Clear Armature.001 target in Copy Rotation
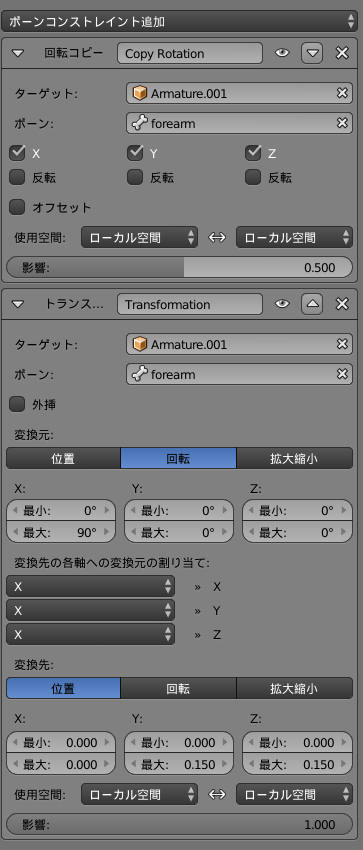The width and height of the screenshot is (363, 850). [x=342, y=93]
